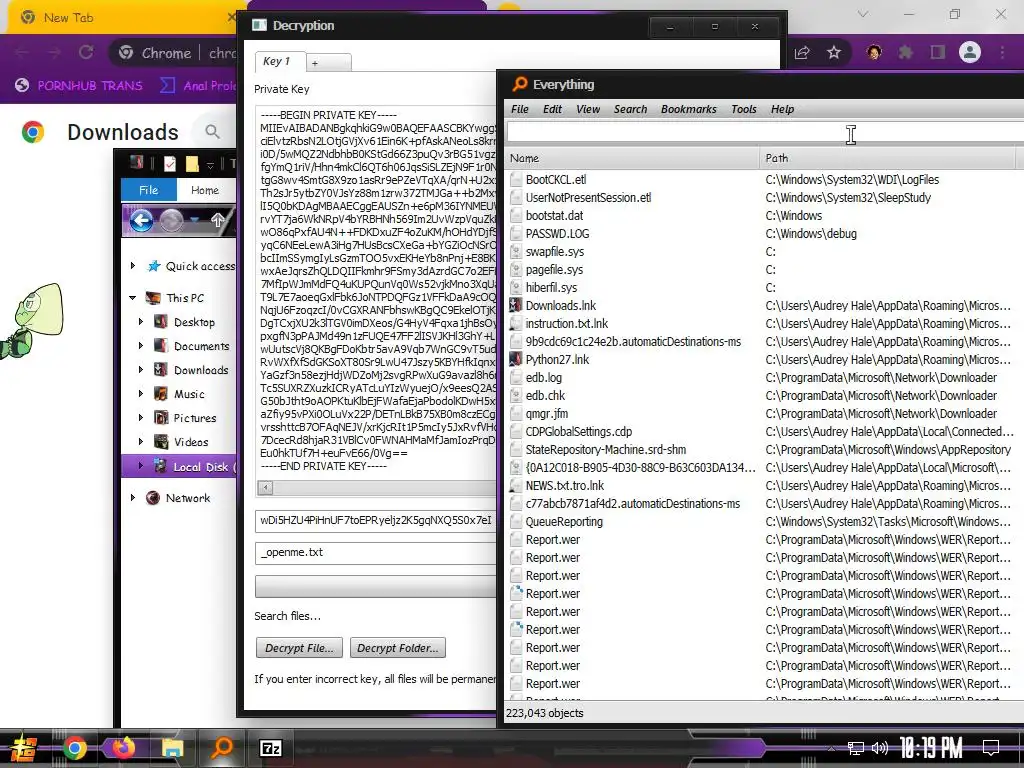Select pagefile.sys in Everything results
The width and height of the screenshot is (1024, 768).
(554, 270)
